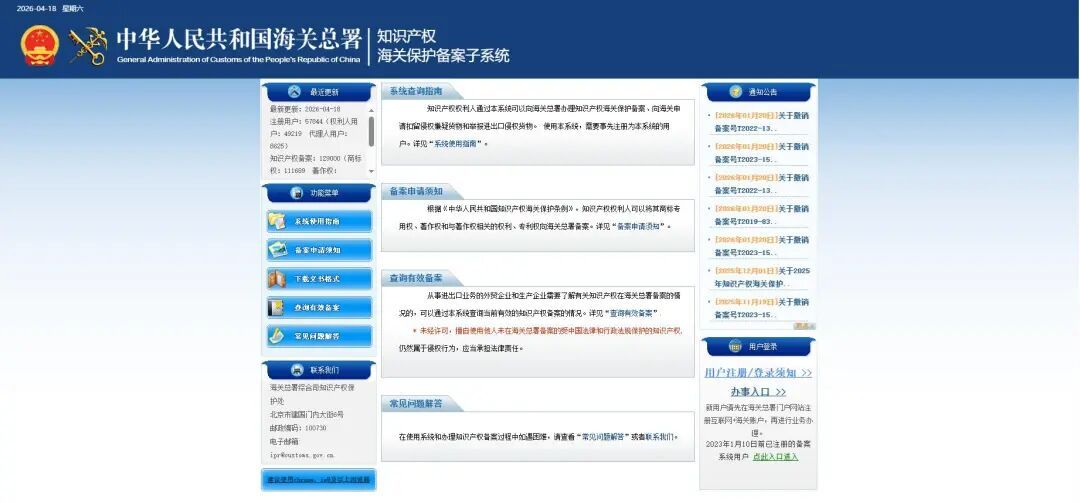Click up arrow of 最近更新 scrollbar

(x=372, y=111)
